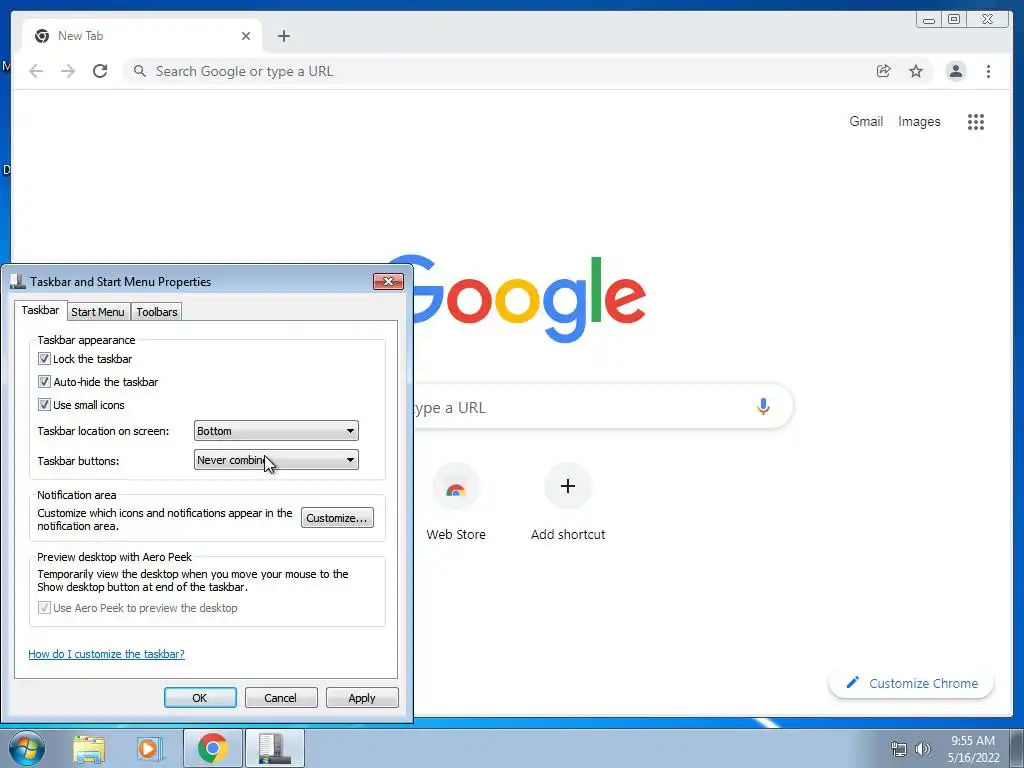The height and width of the screenshot is (768, 1024).
Task: Open the Chrome profile avatar
Action: (x=955, y=71)
